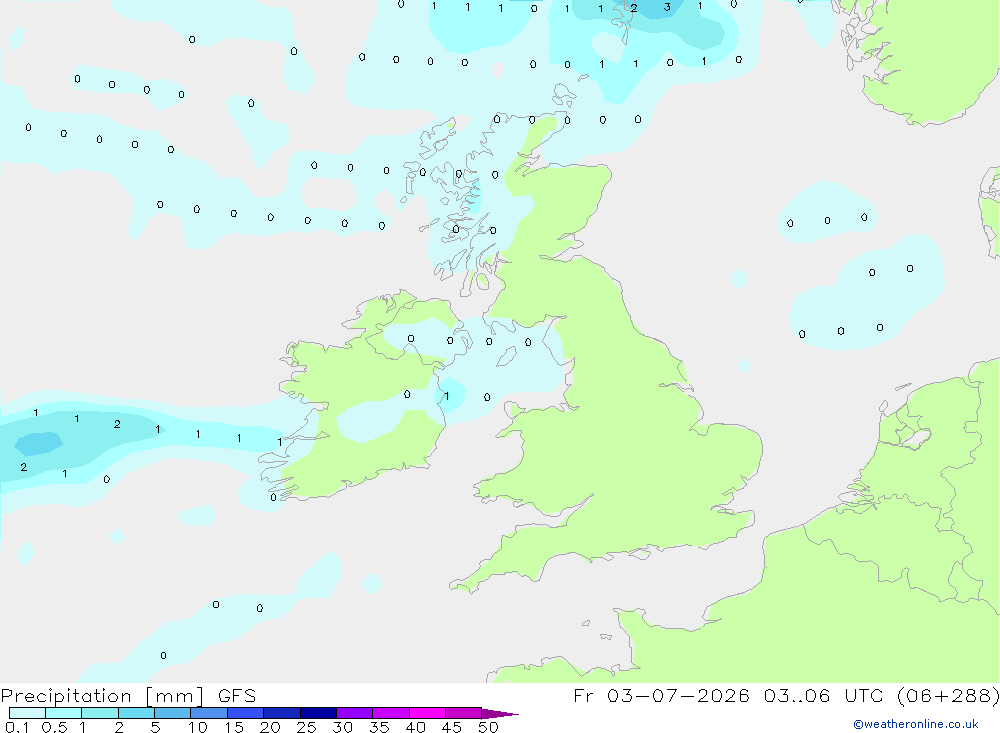The image size is (1000, 733).
Task: Pick the legend swatch between 30 and 35
Action: (x=355, y=713)
